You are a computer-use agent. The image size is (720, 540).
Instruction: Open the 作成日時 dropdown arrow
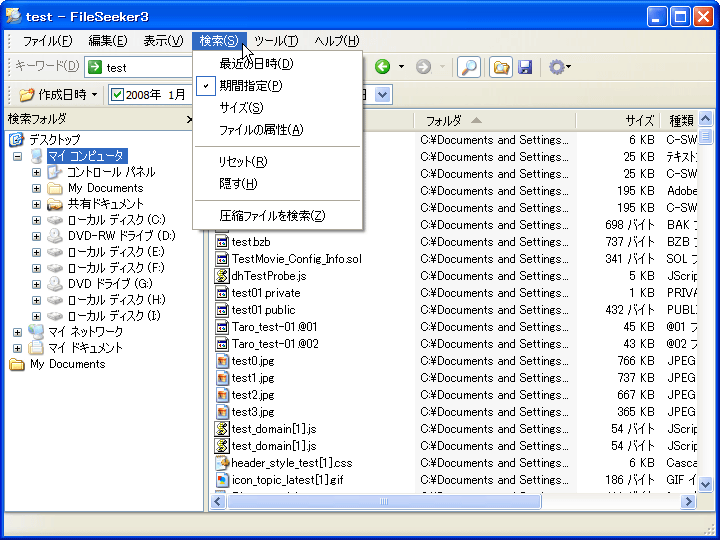94,95
